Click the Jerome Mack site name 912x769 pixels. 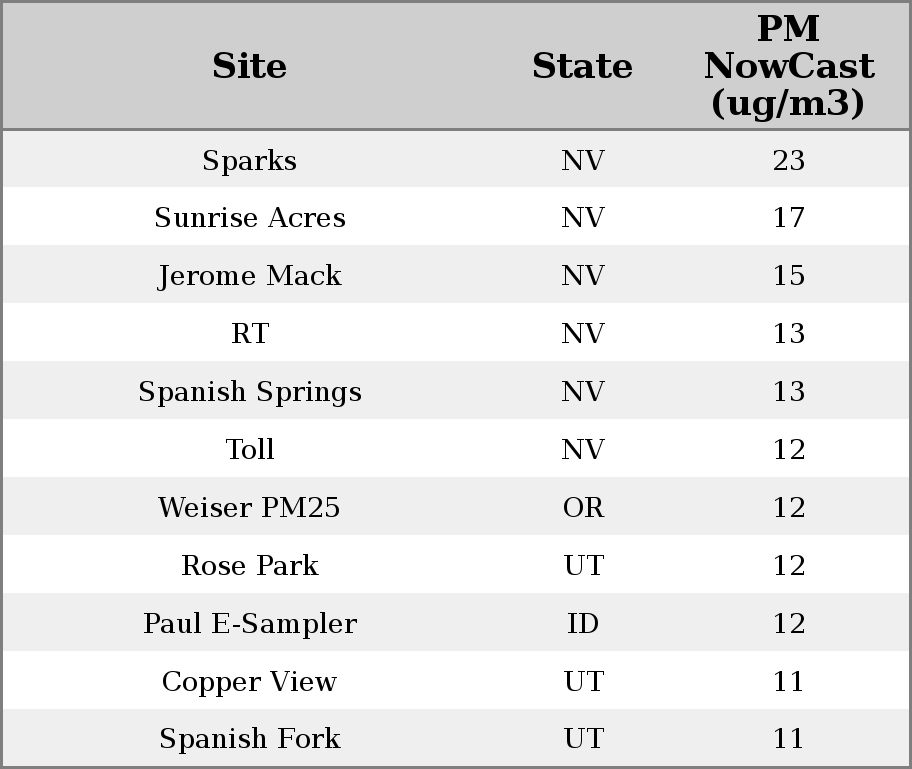click(249, 276)
